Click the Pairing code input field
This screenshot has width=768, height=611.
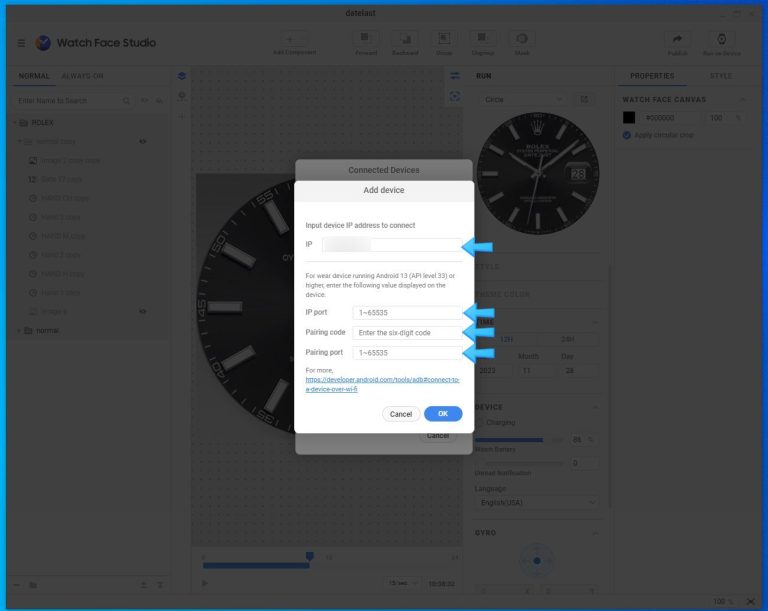coord(407,332)
